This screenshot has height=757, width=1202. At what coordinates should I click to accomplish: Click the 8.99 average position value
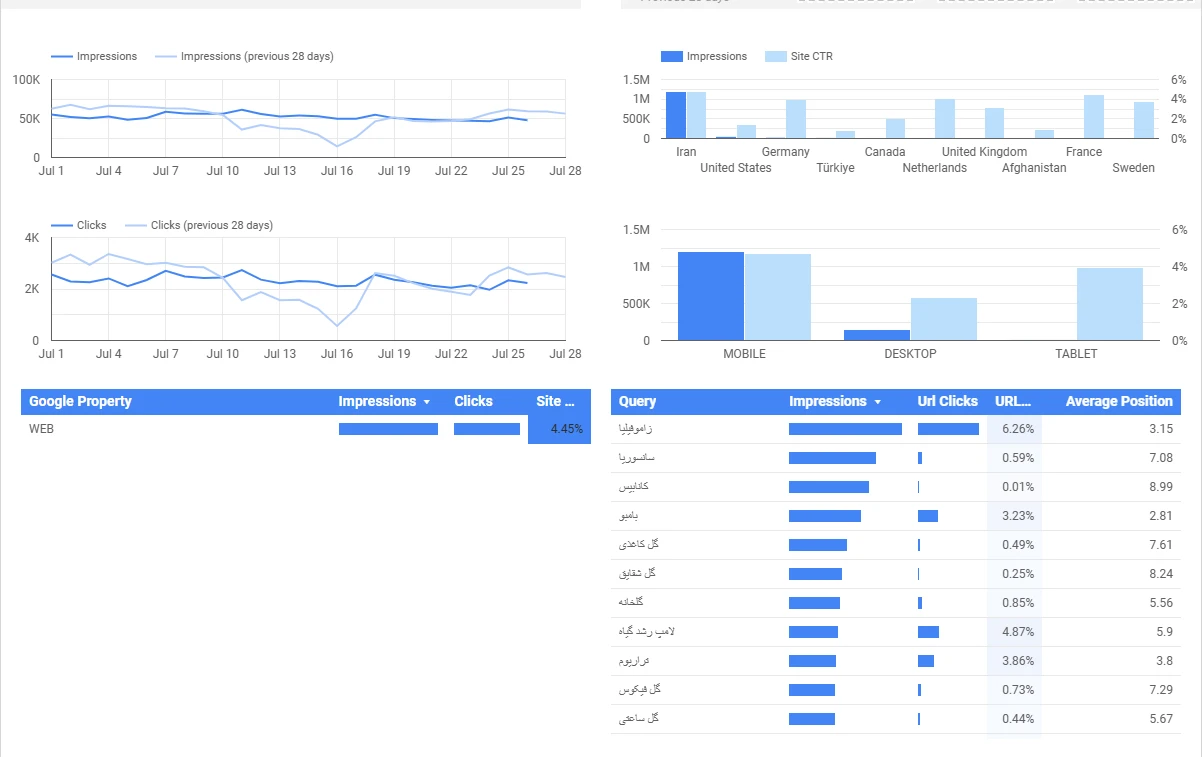pyautogui.click(x=1161, y=487)
